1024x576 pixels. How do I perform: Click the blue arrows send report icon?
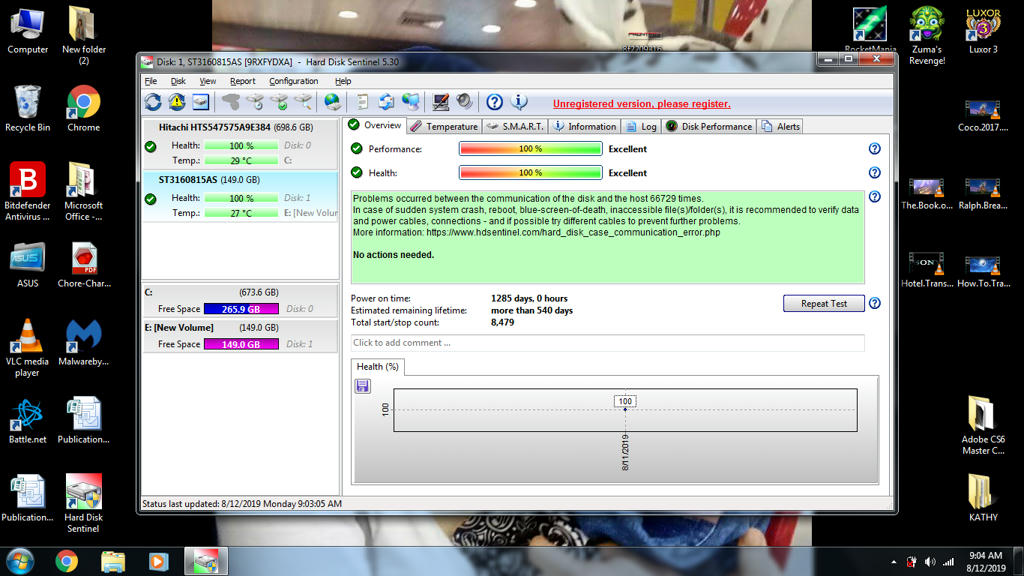click(386, 102)
